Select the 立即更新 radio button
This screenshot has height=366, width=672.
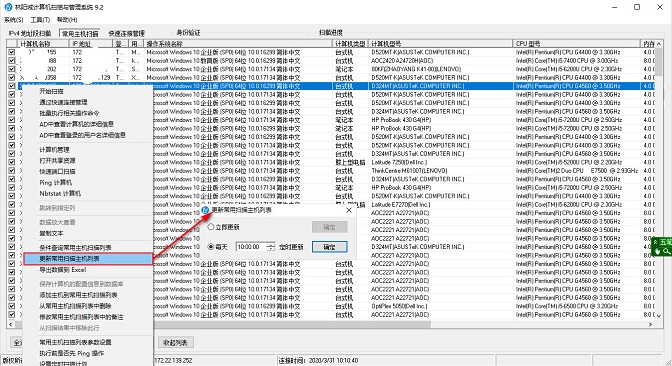pos(210,227)
